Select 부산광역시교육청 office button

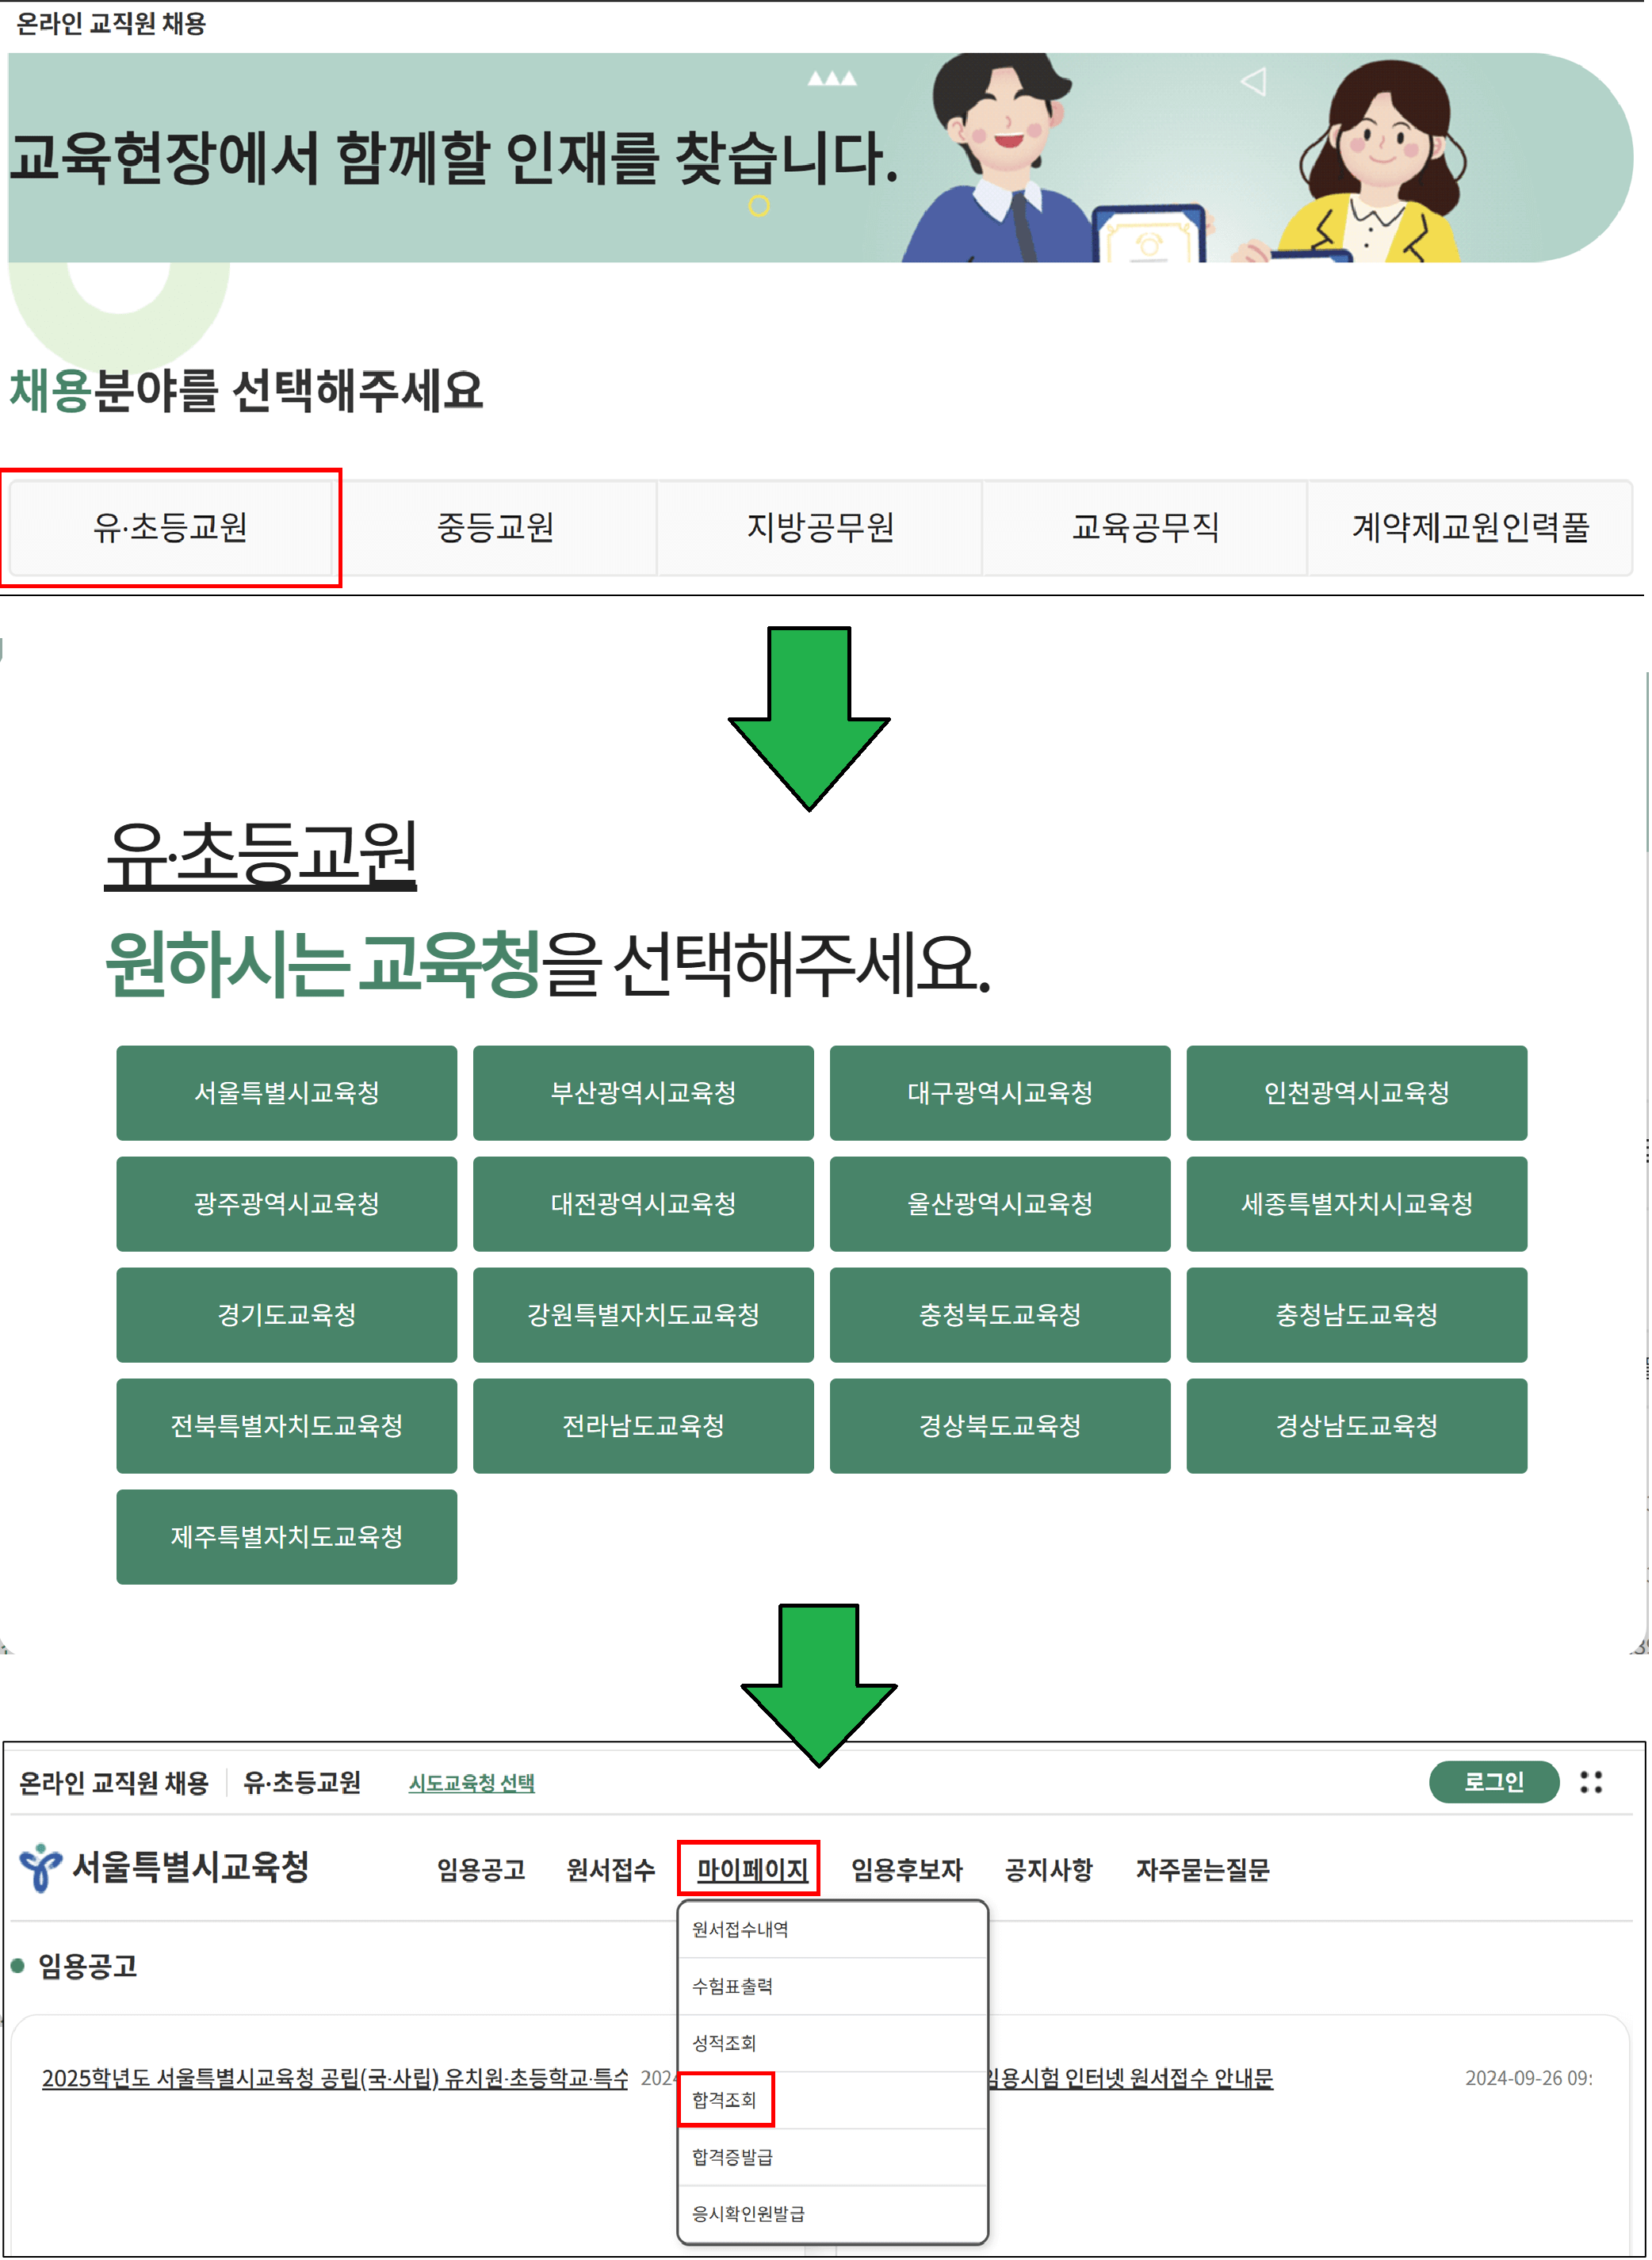(x=644, y=1094)
